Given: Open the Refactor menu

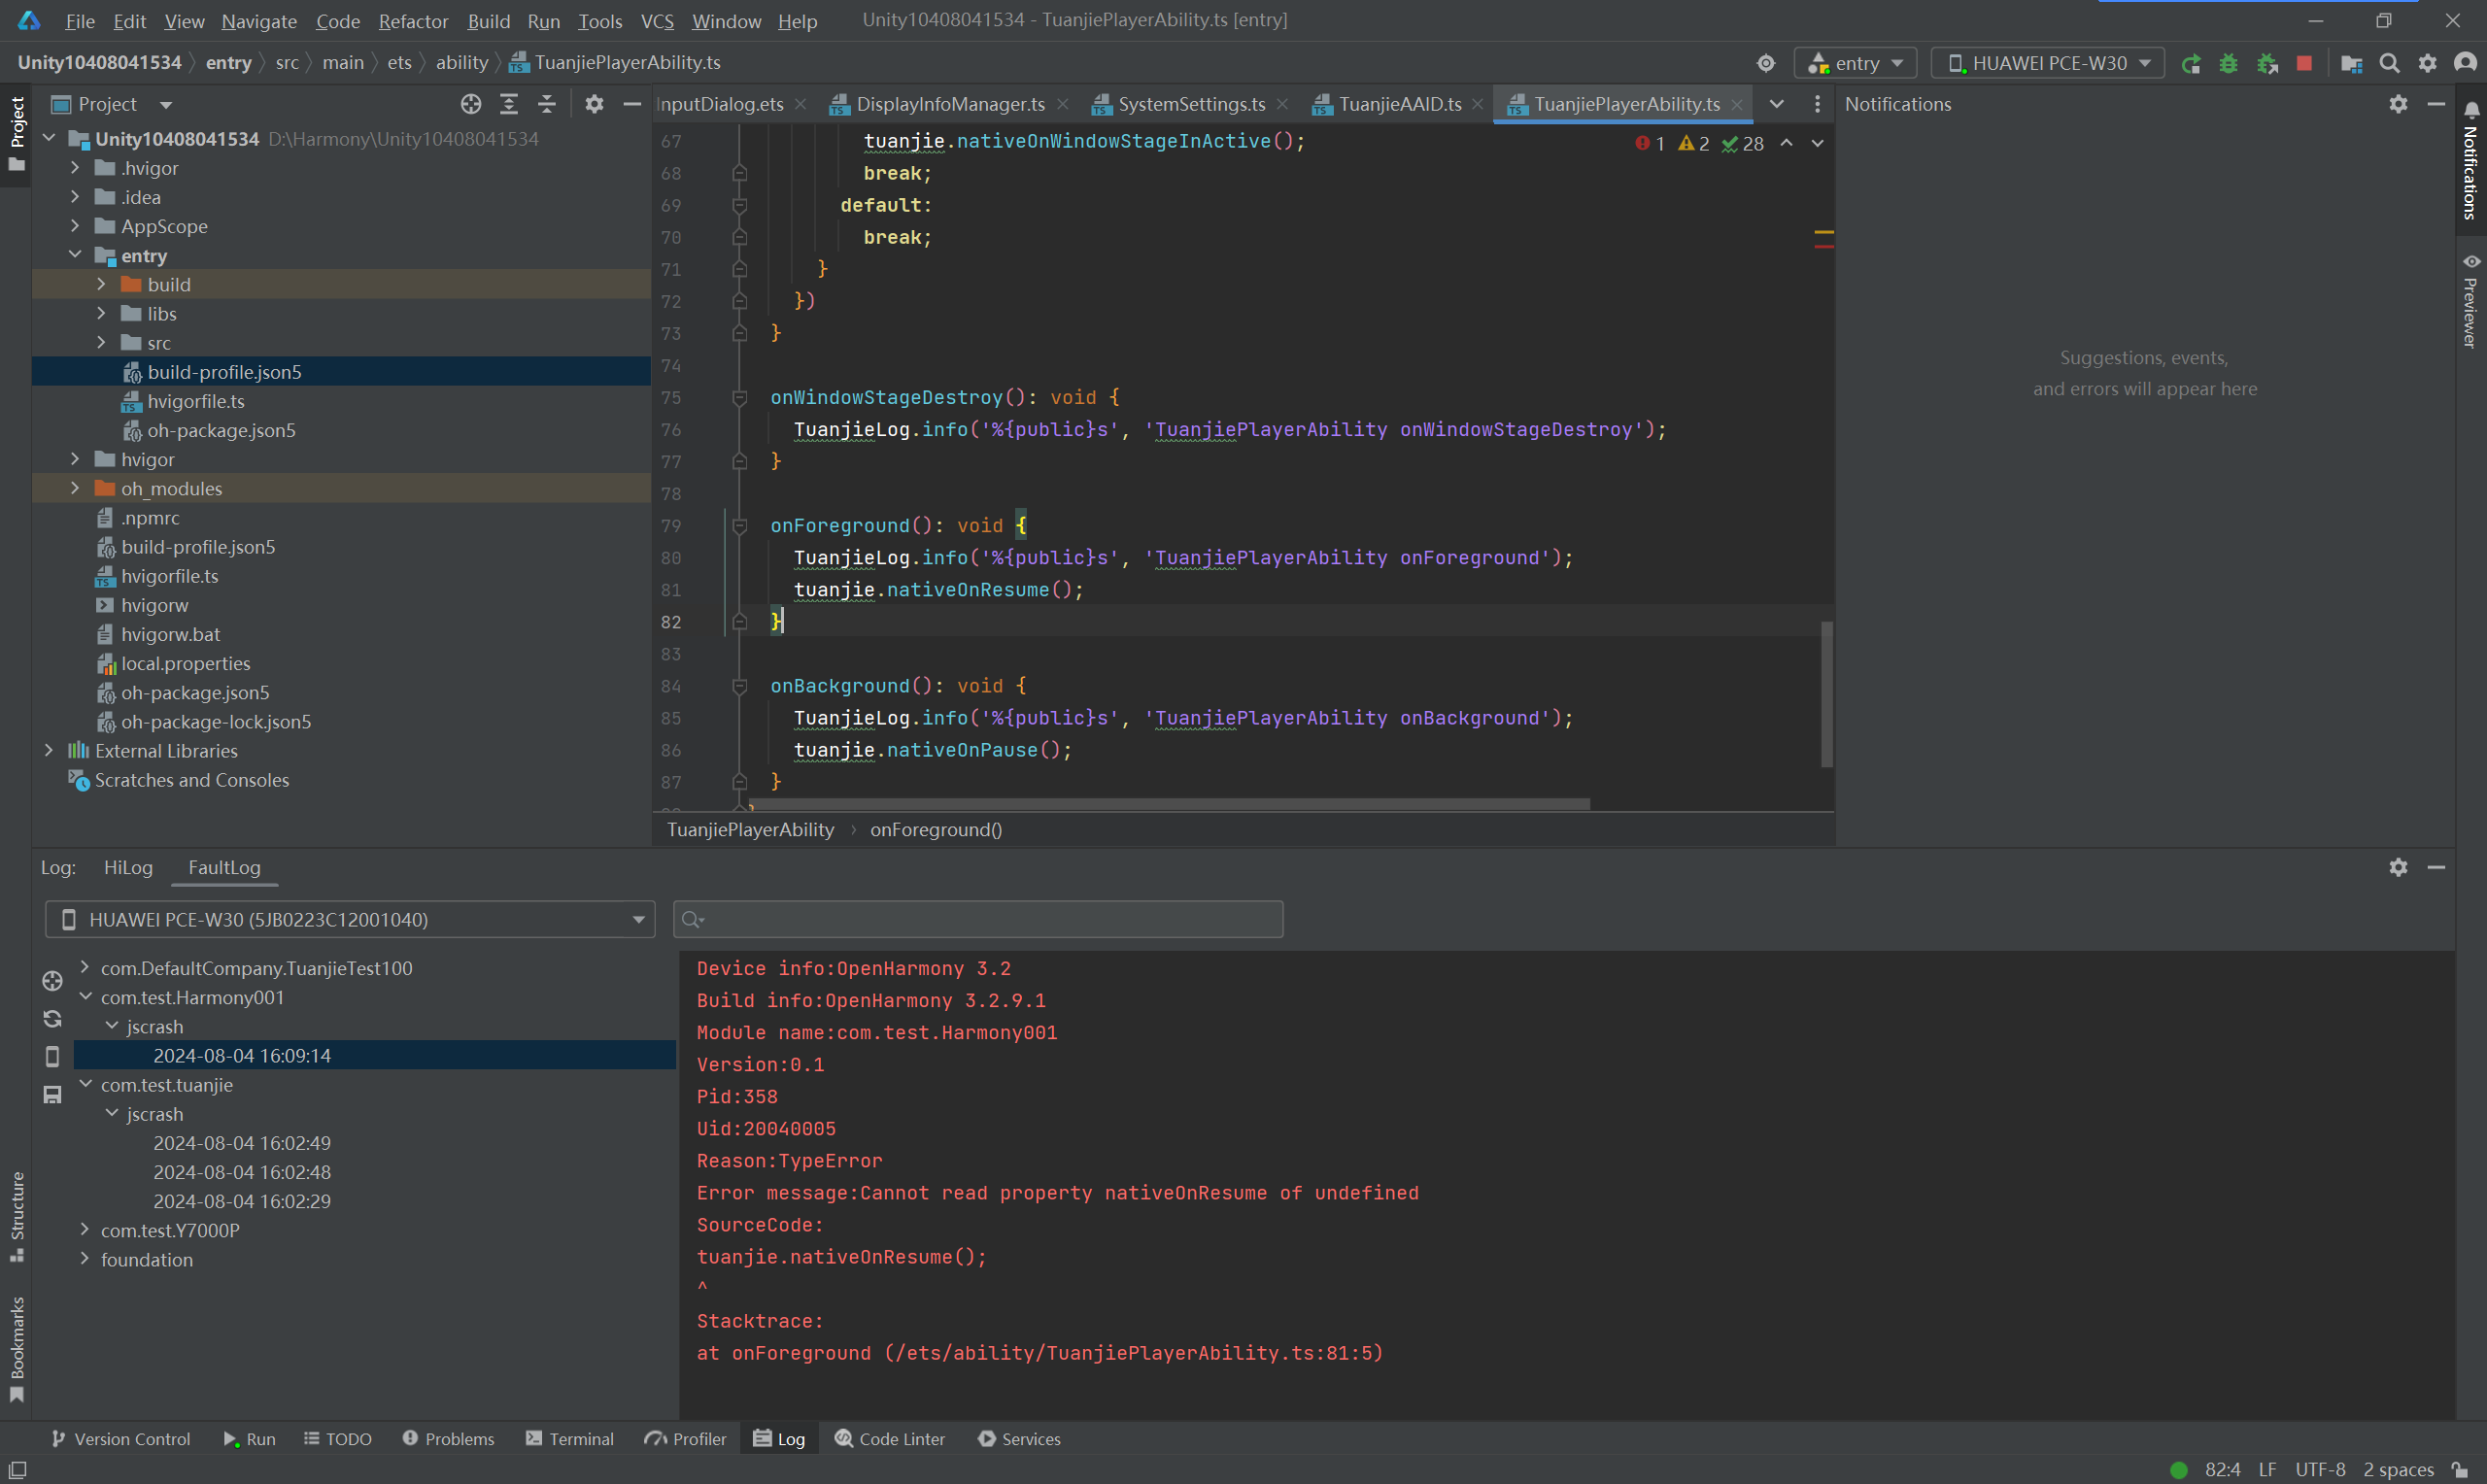Looking at the screenshot, I should (x=413, y=21).
